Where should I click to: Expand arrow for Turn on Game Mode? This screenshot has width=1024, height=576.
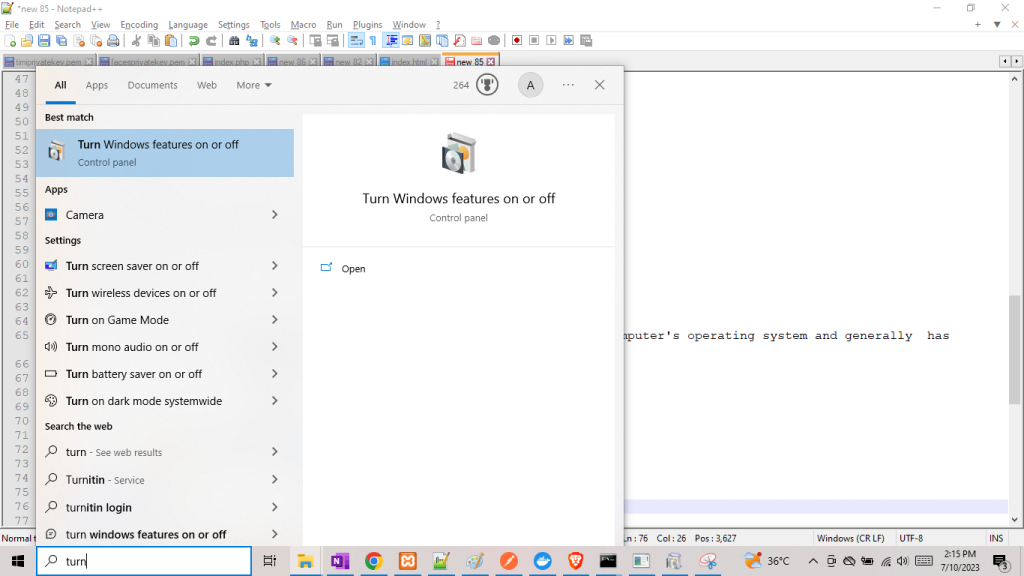(274, 320)
